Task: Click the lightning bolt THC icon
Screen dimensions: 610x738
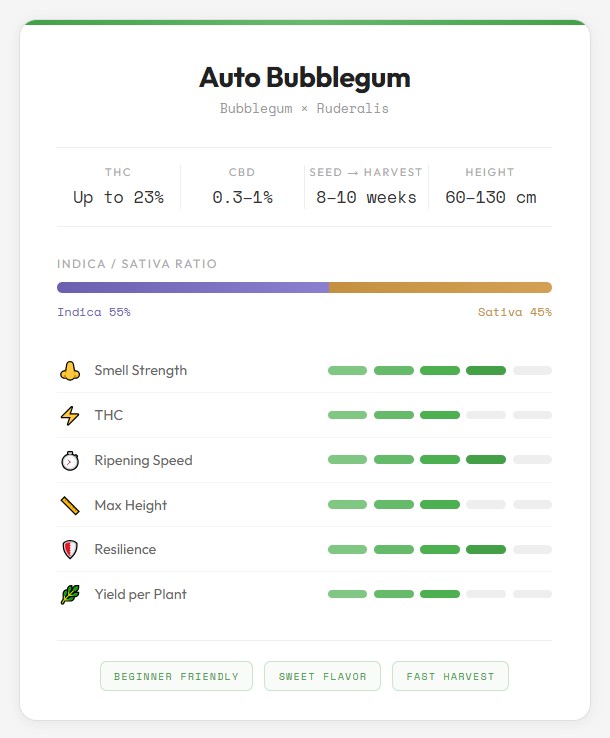Action: (69, 416)
